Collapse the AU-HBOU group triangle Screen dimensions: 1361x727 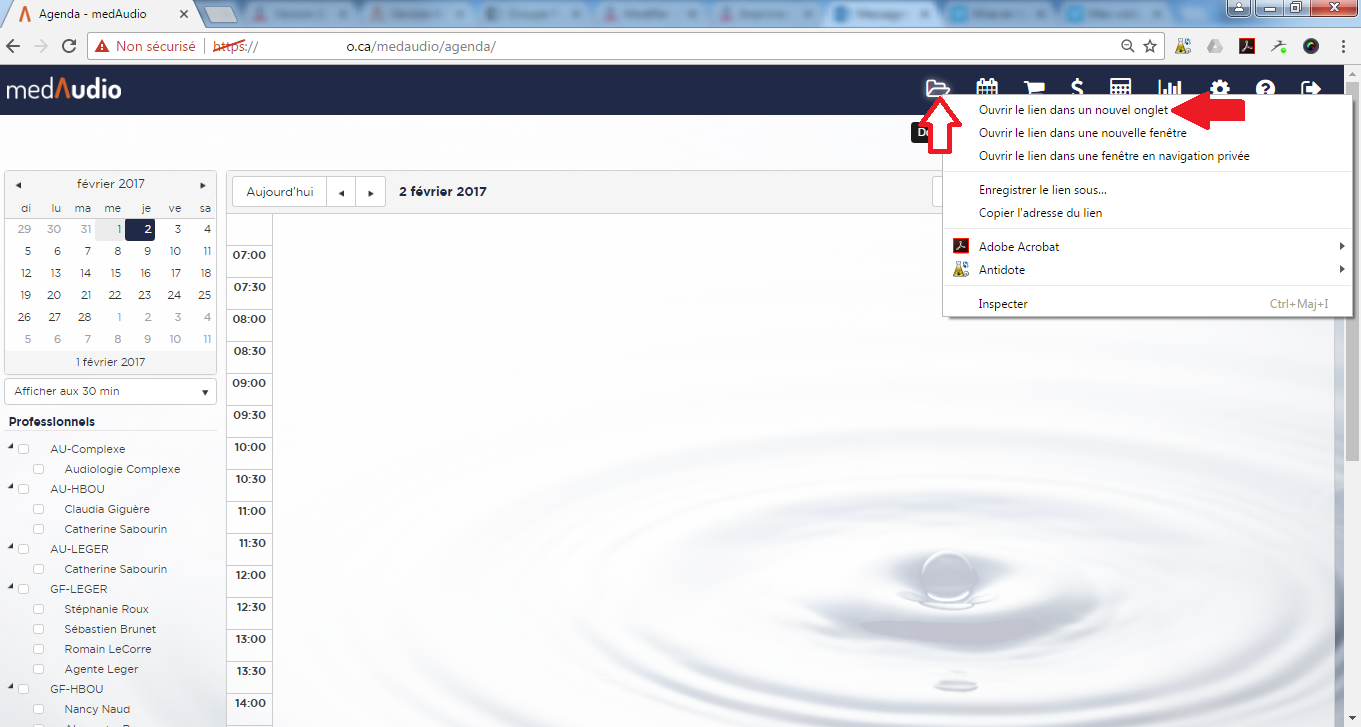tap(11, 487)
